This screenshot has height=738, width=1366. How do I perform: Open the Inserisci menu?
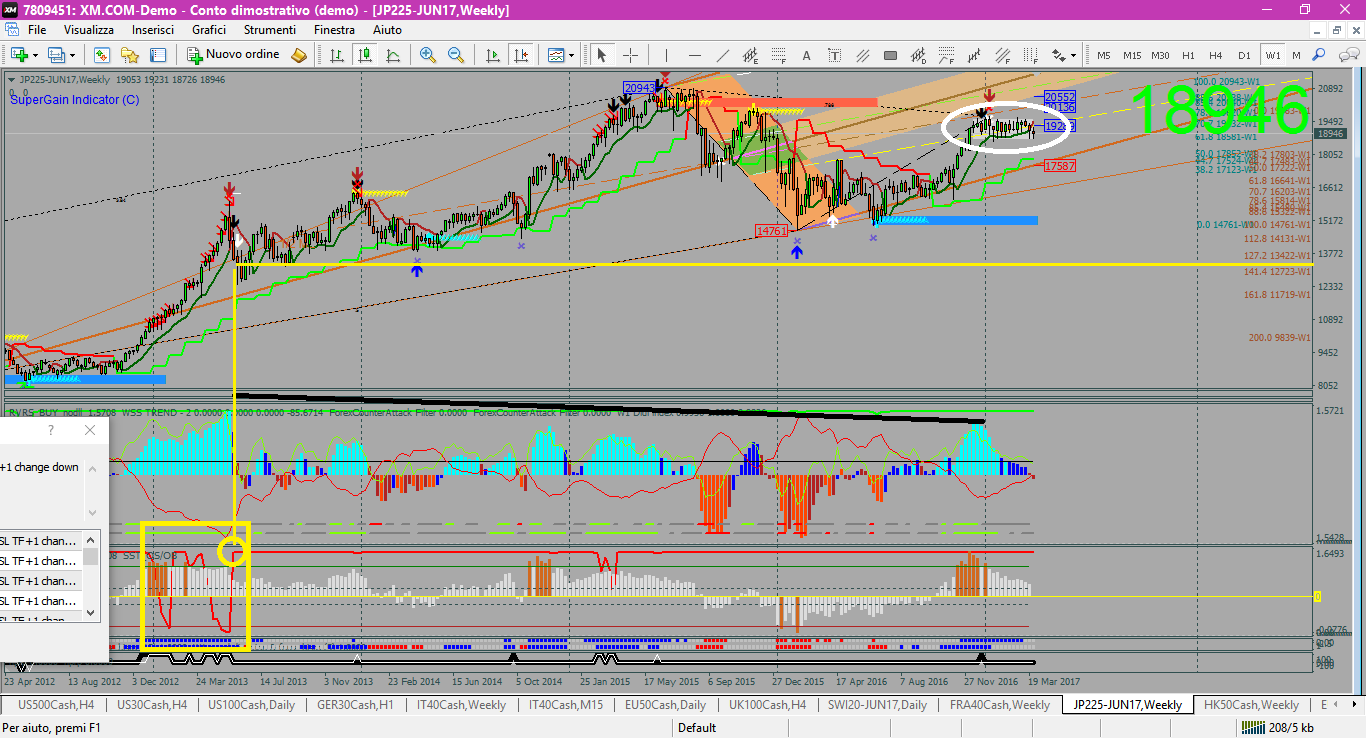click(x=153, y=30)
